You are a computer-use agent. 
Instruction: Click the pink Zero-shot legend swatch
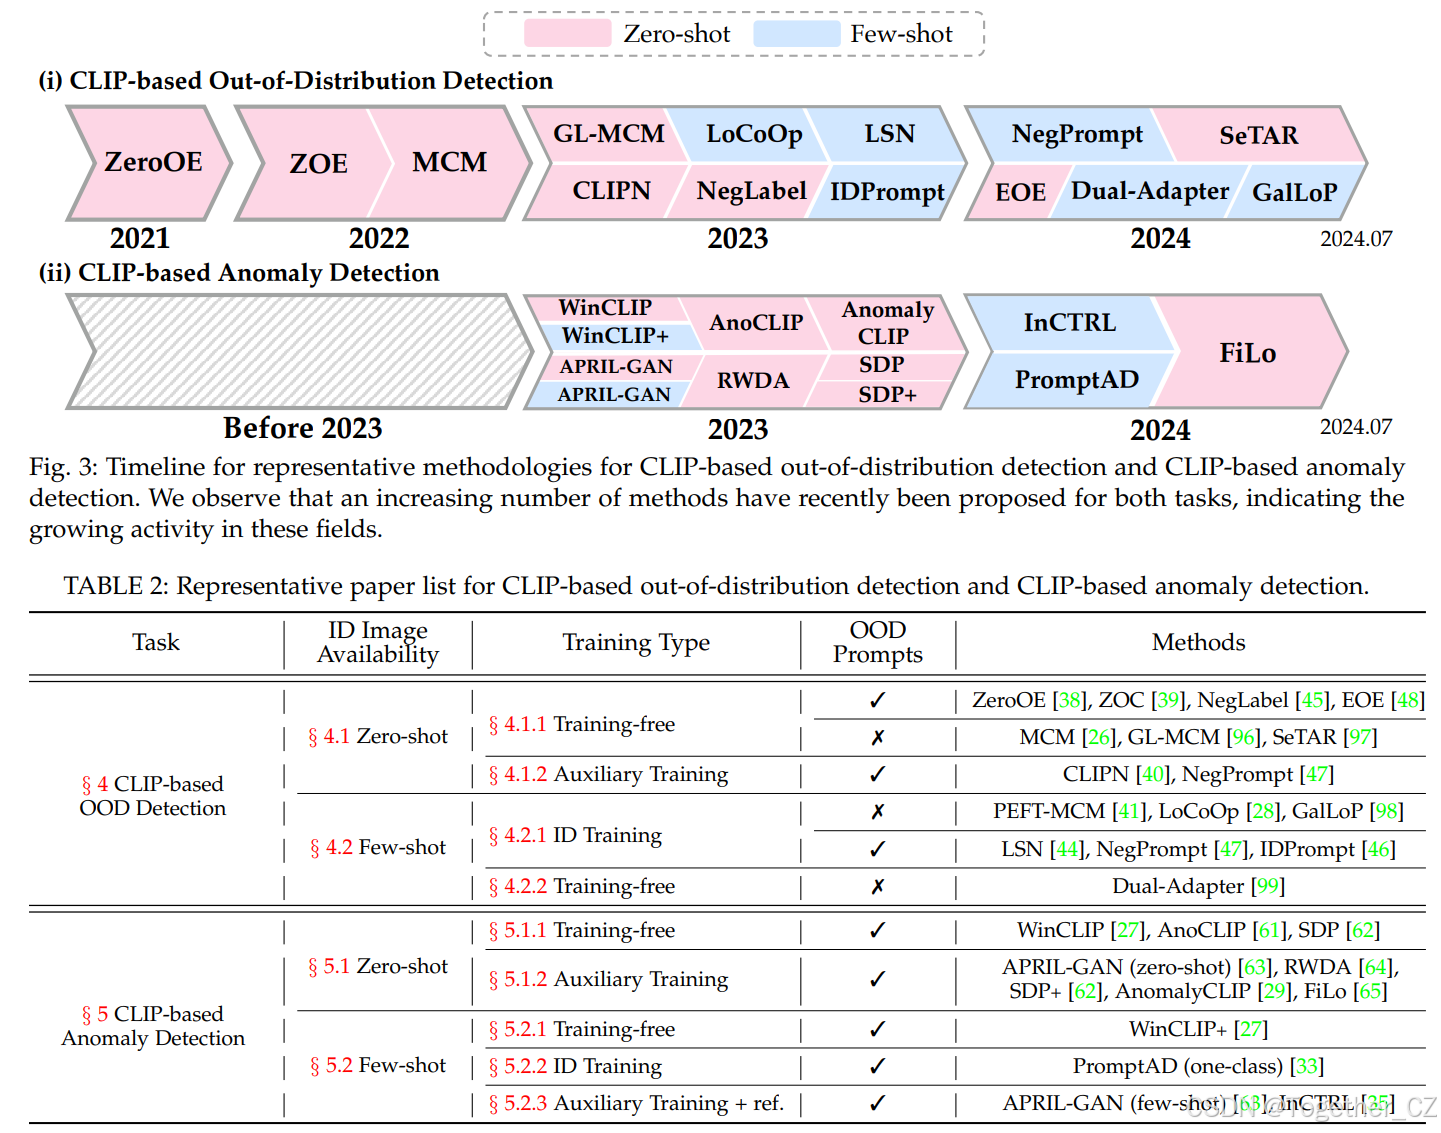(567, 33)
